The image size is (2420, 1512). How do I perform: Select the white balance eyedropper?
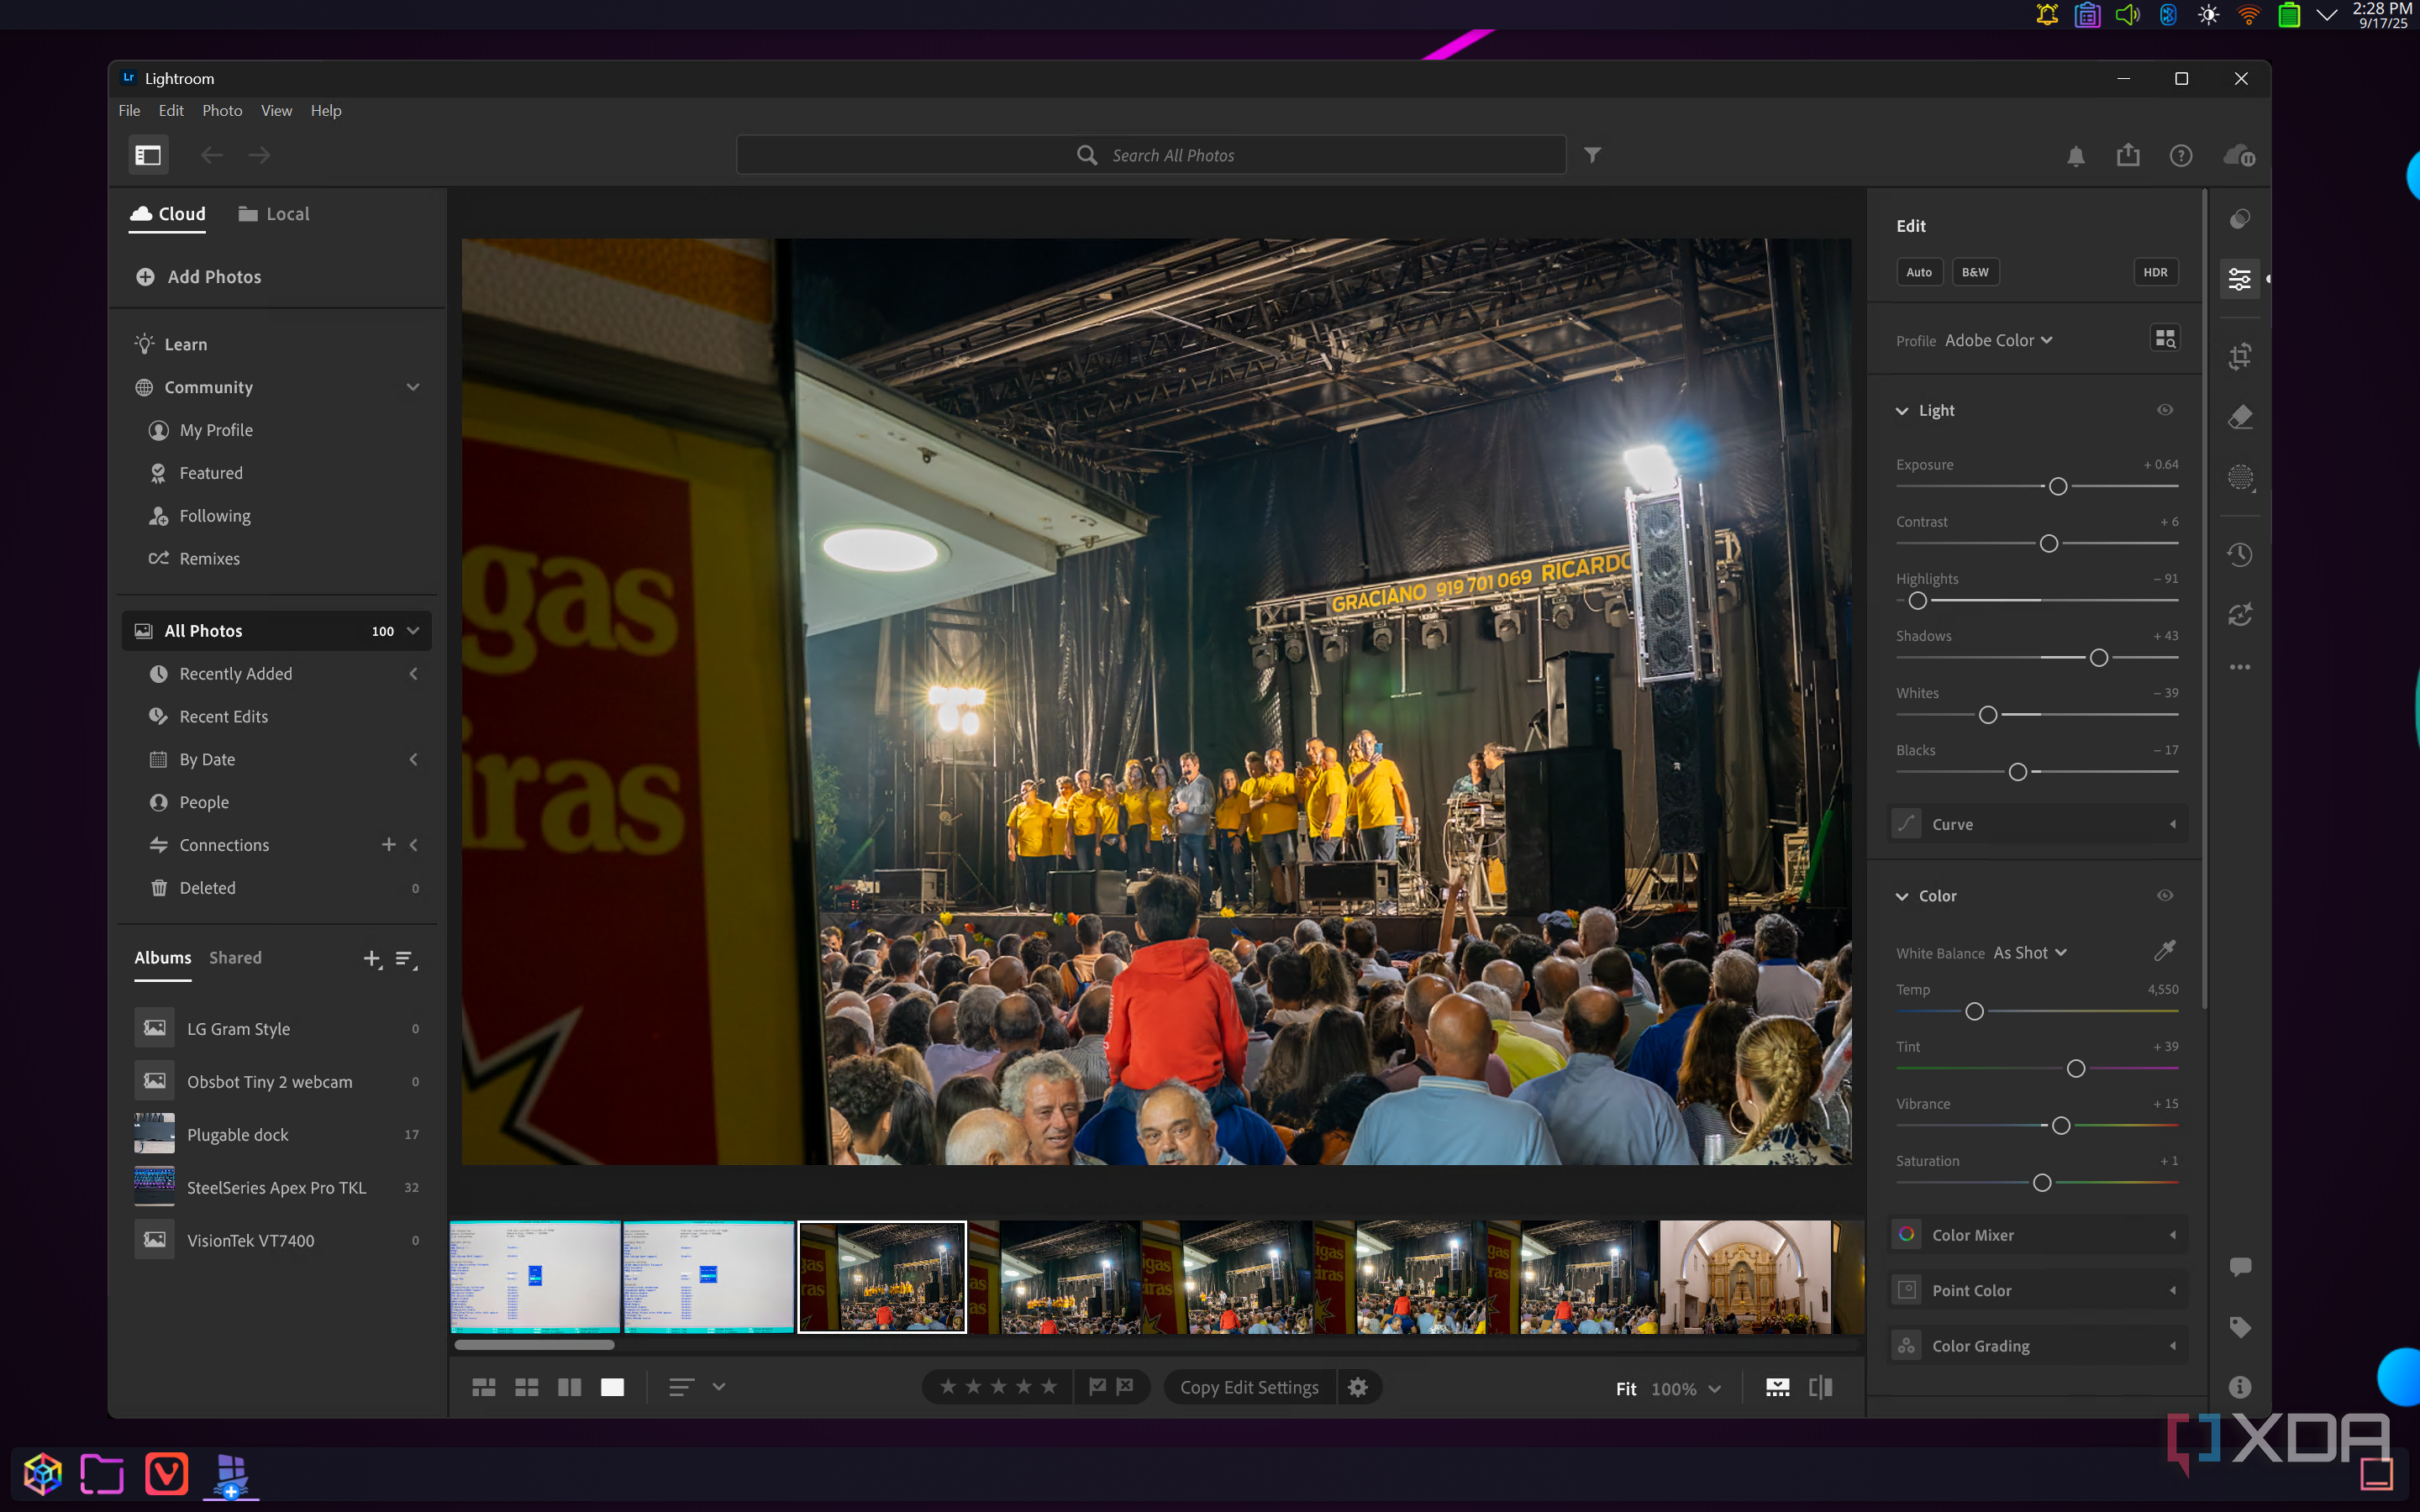pyautogui.click(x=2165, y=950)
